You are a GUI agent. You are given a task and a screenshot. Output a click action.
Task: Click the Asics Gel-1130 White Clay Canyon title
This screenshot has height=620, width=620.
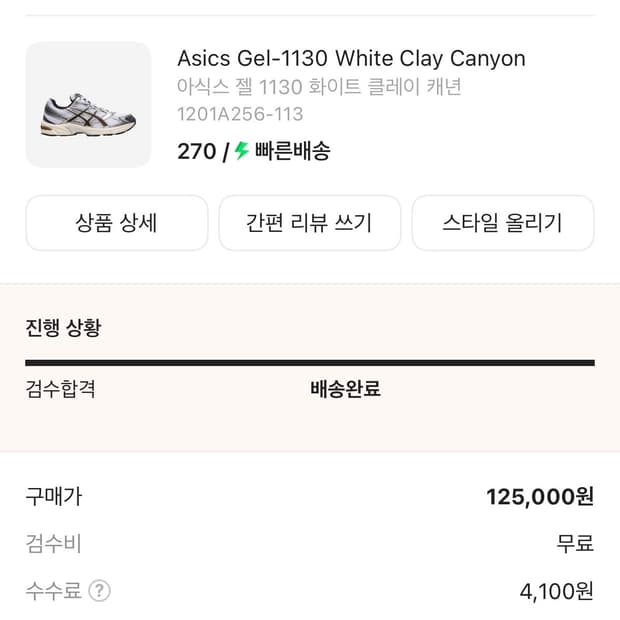pos(351,58)
